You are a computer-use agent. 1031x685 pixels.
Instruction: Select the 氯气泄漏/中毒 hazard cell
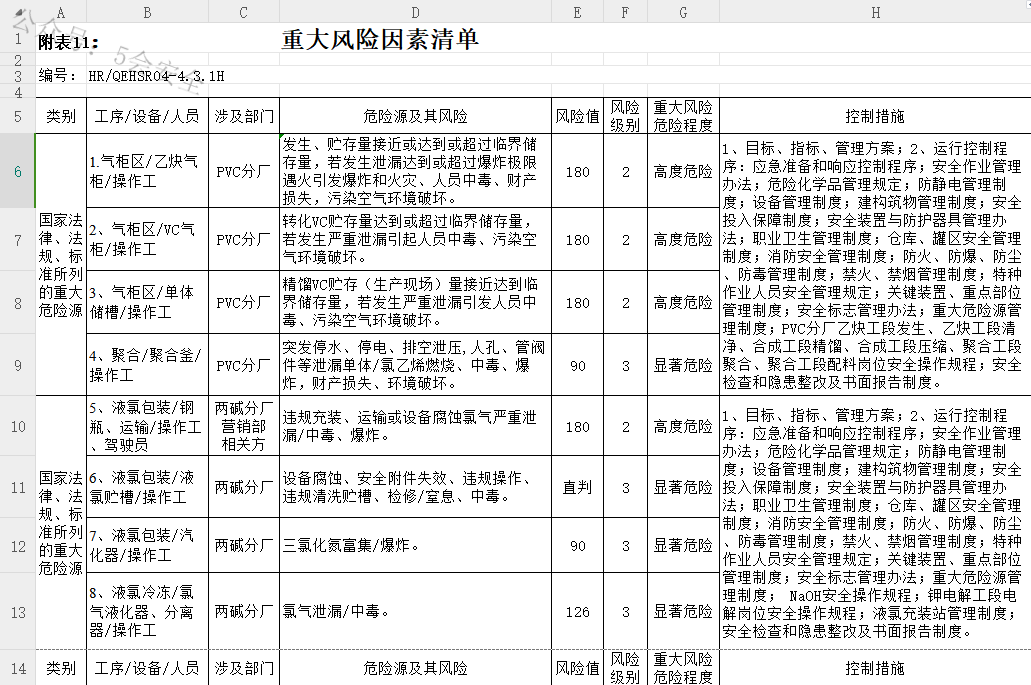tap(415, 612)
